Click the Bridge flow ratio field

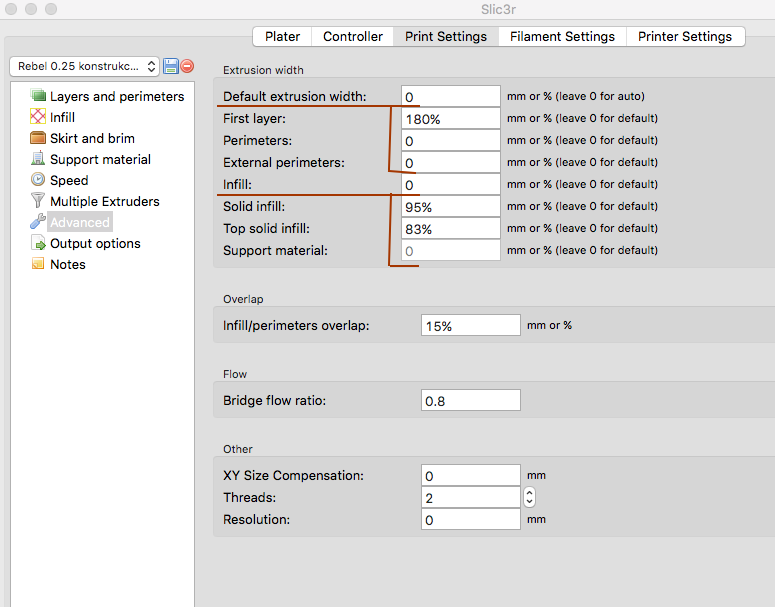click(x=470, y=400)
